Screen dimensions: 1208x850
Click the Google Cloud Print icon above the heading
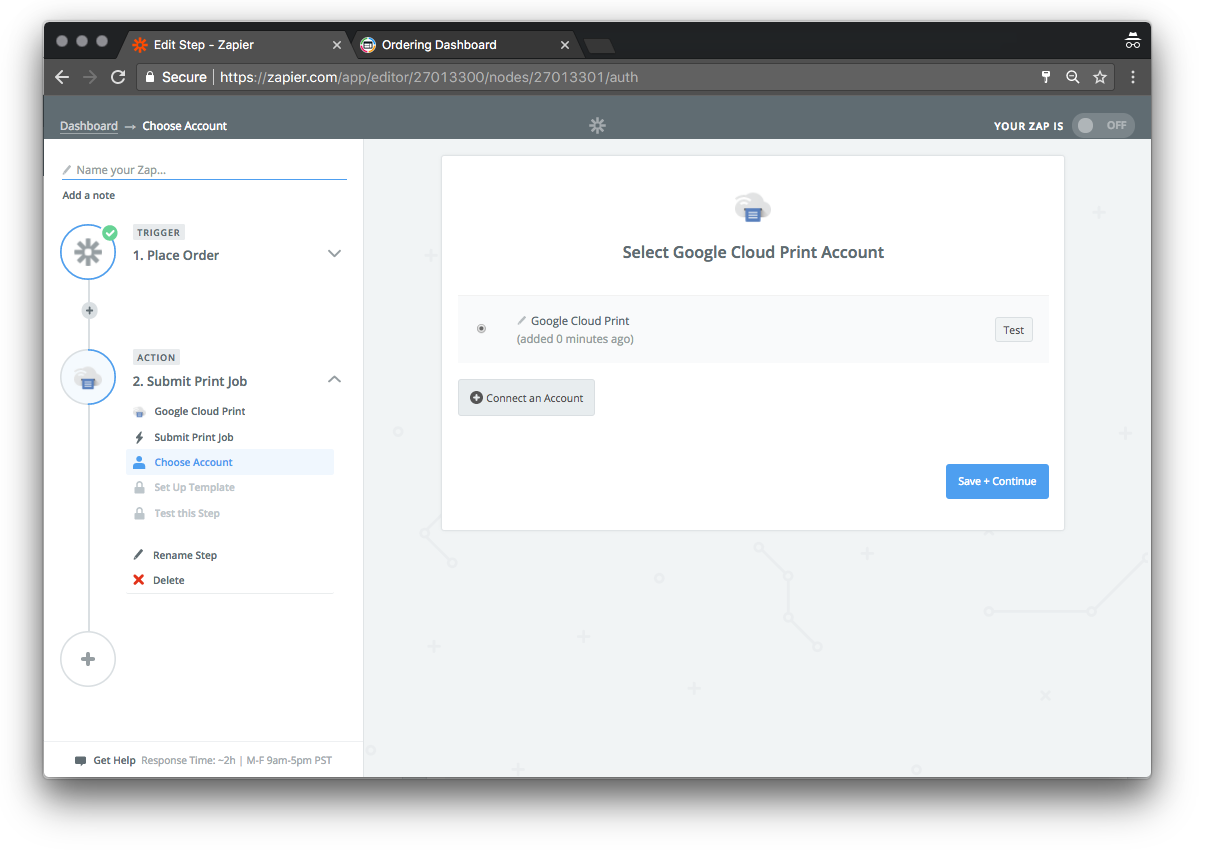753,208
